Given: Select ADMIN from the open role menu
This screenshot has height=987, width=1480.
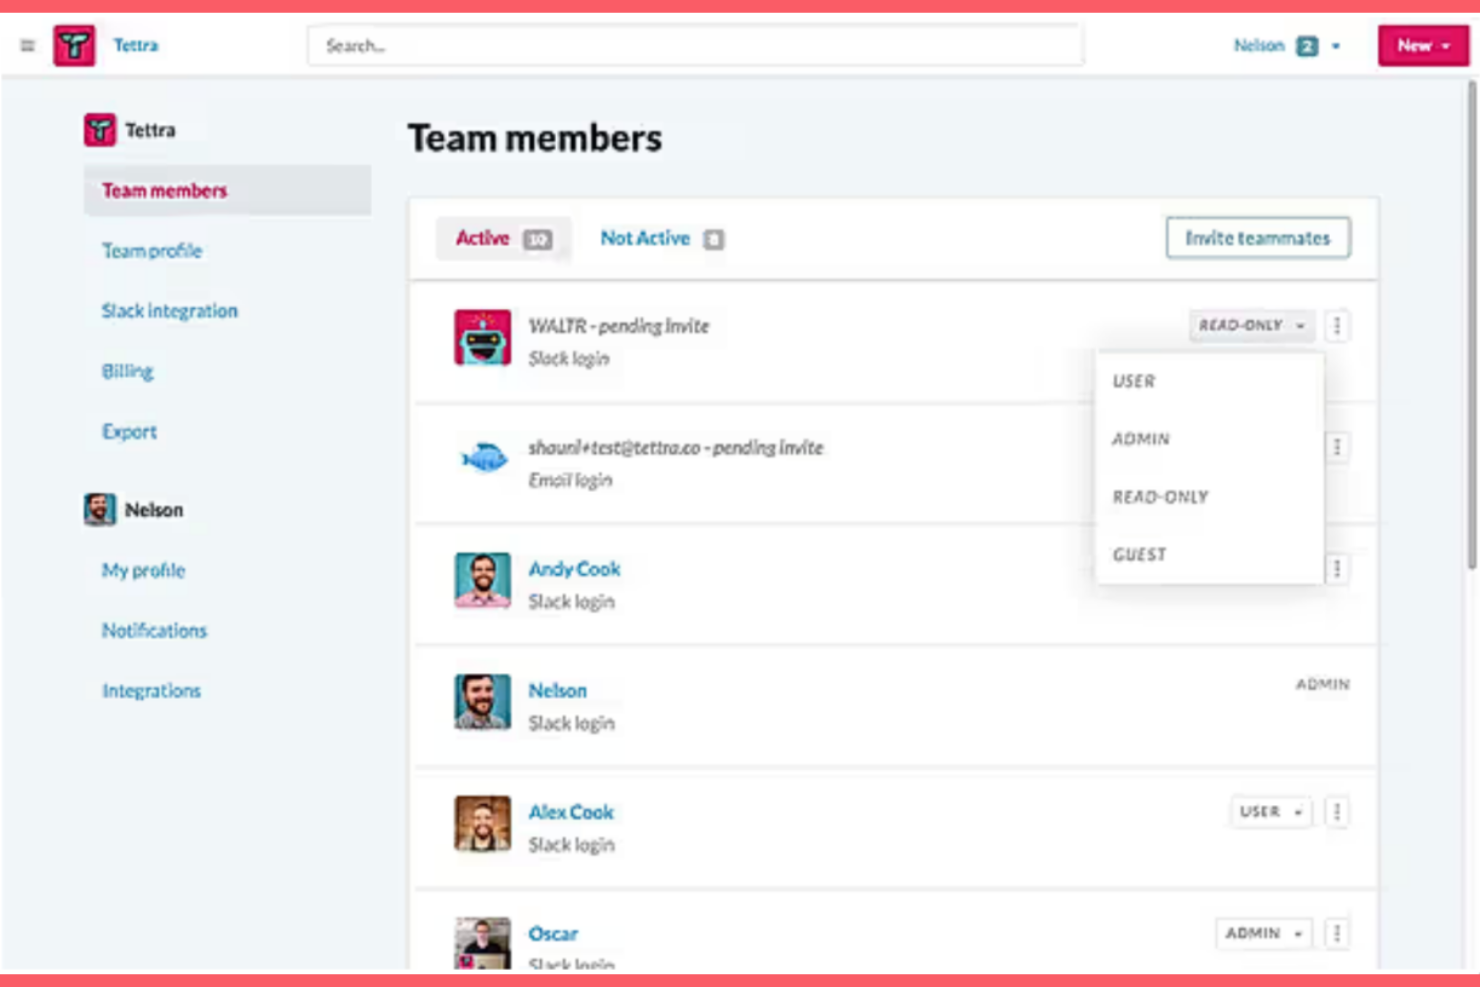Looking at the screenshot, I should coord(1140,438).
